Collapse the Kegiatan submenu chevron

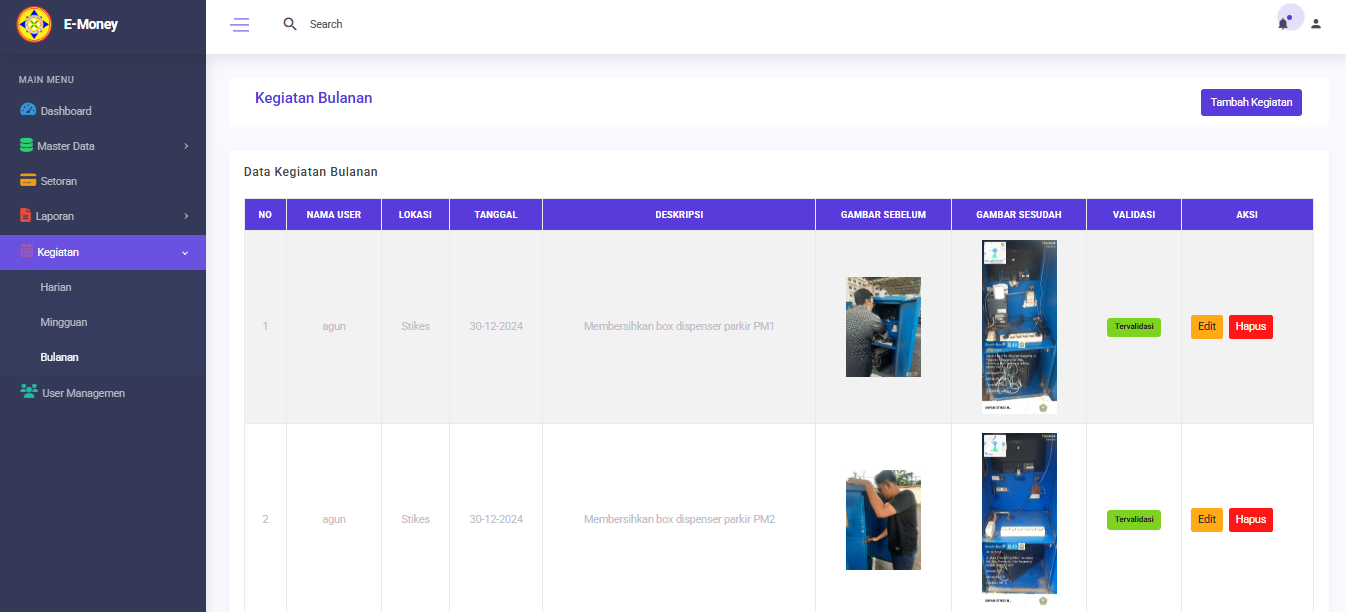tap(185, 252)
